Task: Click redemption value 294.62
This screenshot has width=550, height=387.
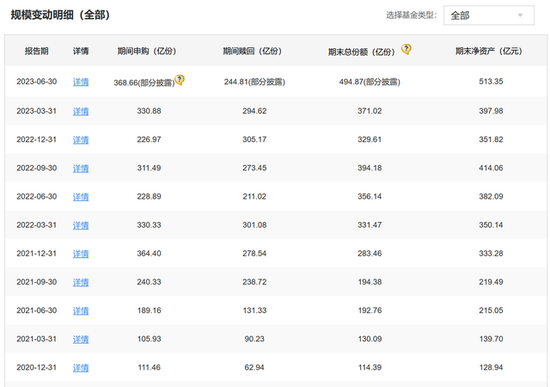Action: point(255,111)
